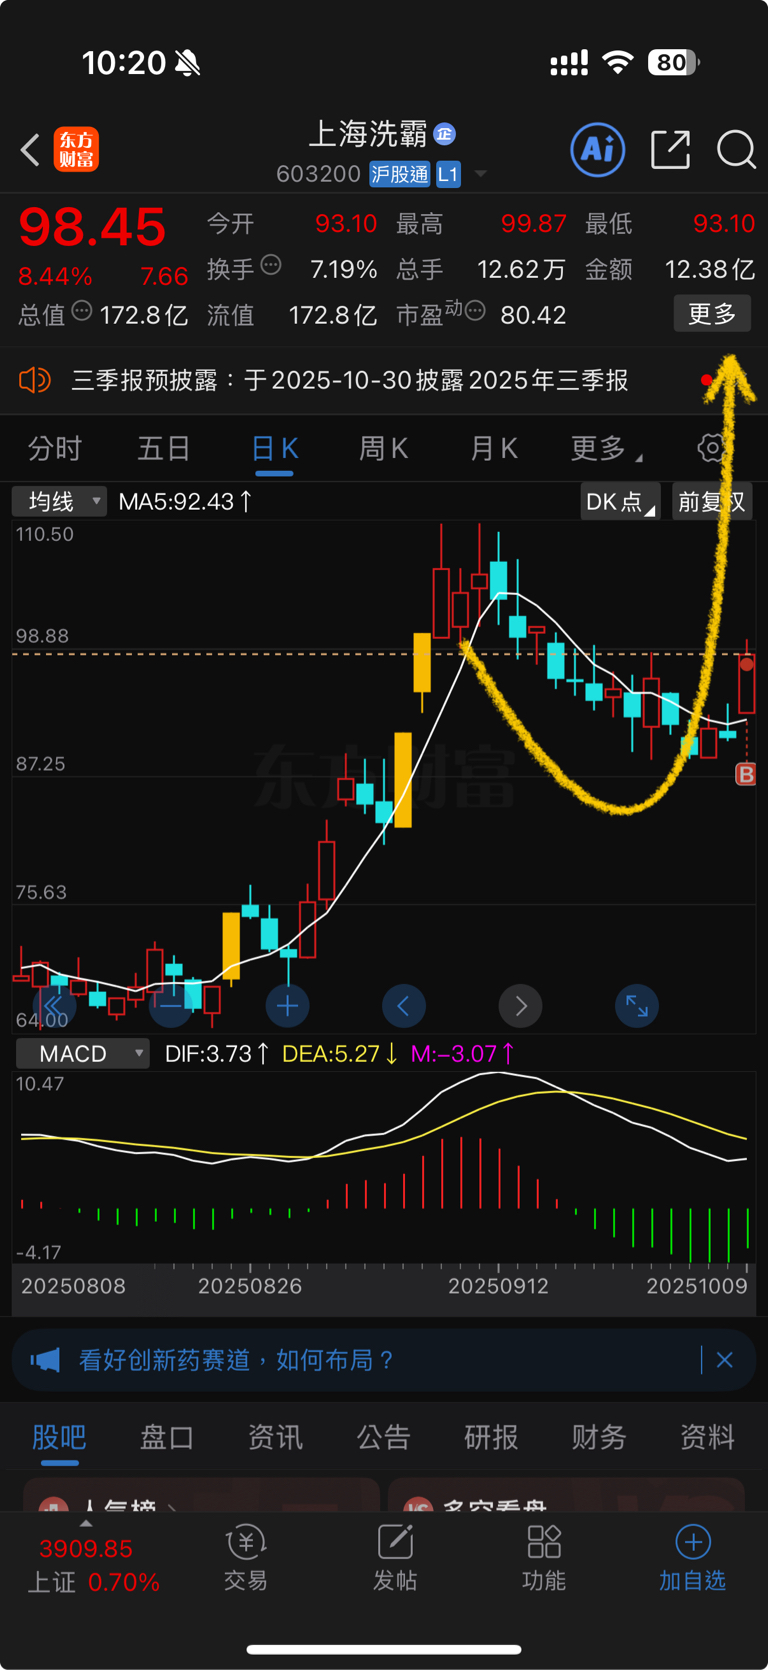Open chart settings gear icon

712,448
